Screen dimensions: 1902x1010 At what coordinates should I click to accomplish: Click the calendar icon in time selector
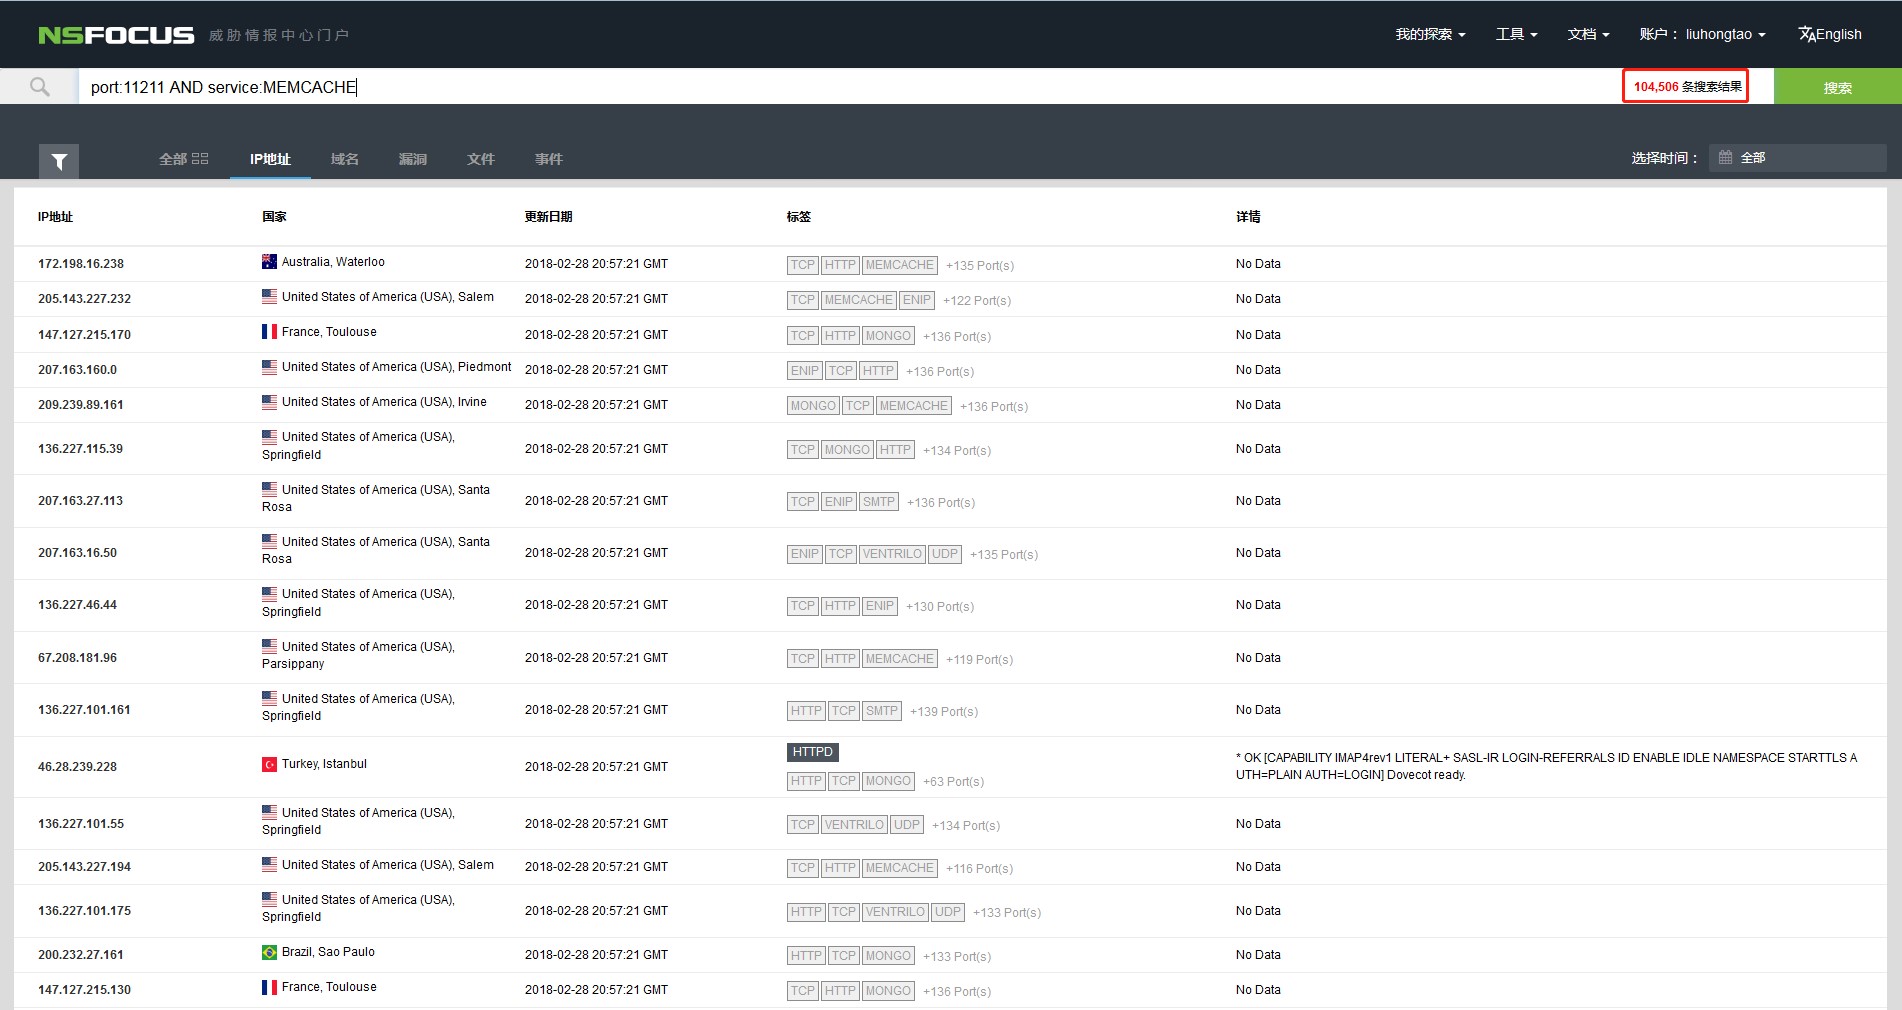(x=1725, y=158)
